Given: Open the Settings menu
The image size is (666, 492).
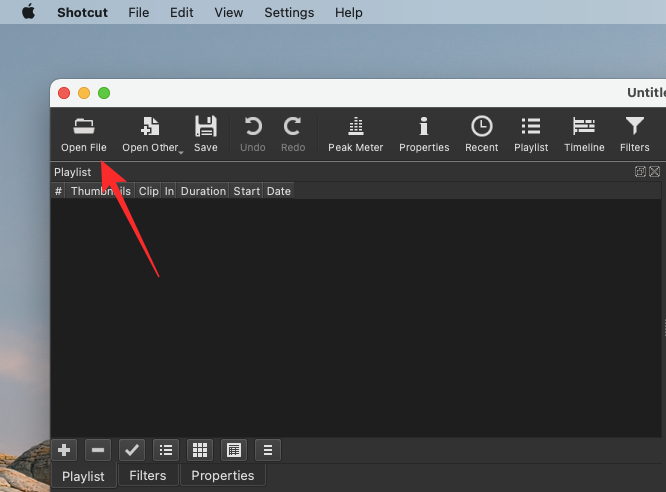Looking at the screenshot, I should coord(289,13).
